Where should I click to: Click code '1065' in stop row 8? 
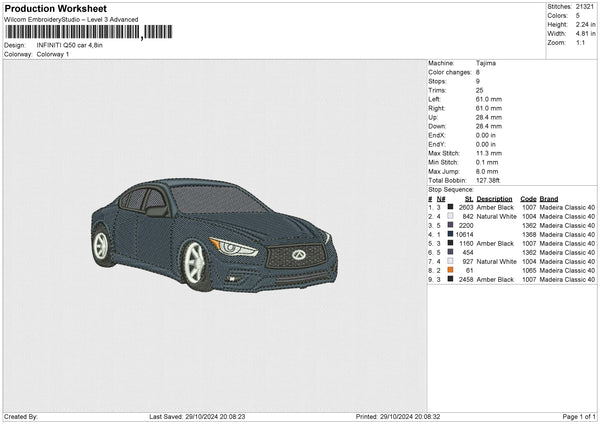coord(529,271)
